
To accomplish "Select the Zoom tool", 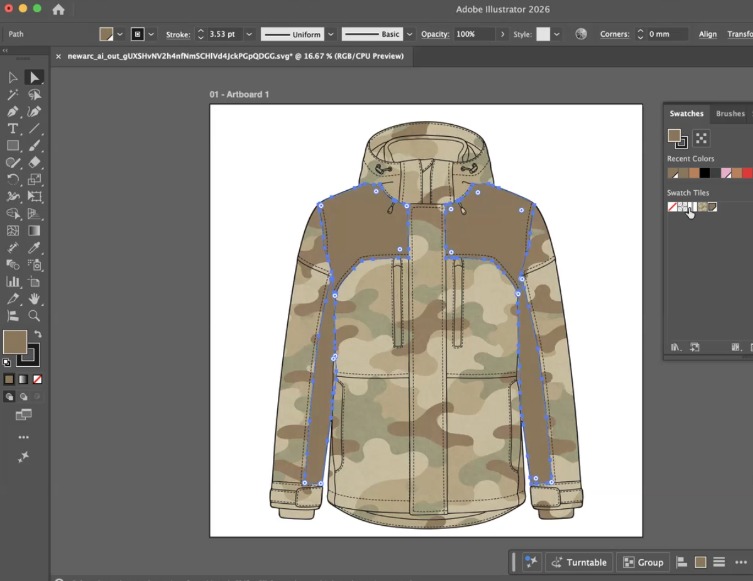I will [x=34, y=315].
